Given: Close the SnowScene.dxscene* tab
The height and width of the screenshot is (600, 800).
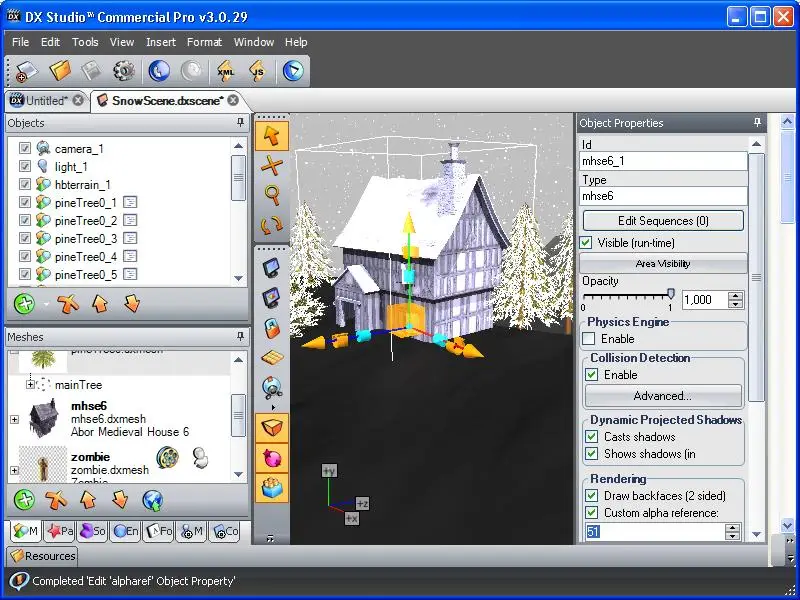Looking at the screenshot, I should click(233, 100).
